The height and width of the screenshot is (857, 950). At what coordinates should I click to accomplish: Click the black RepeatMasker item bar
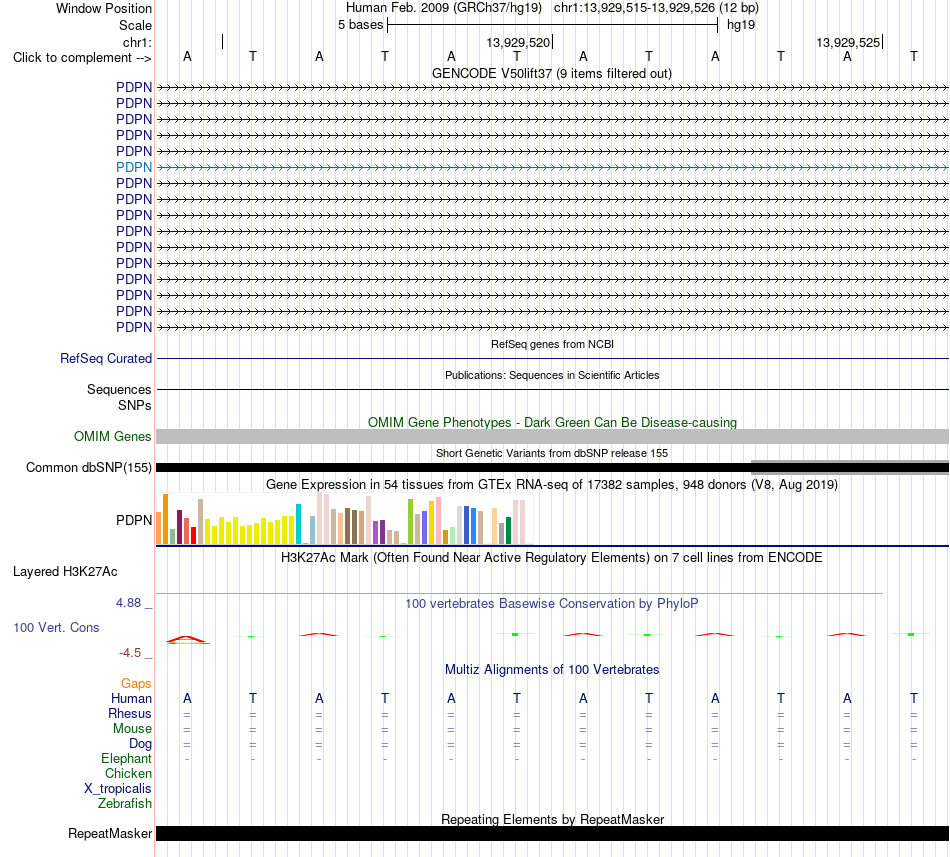point(552,833)
